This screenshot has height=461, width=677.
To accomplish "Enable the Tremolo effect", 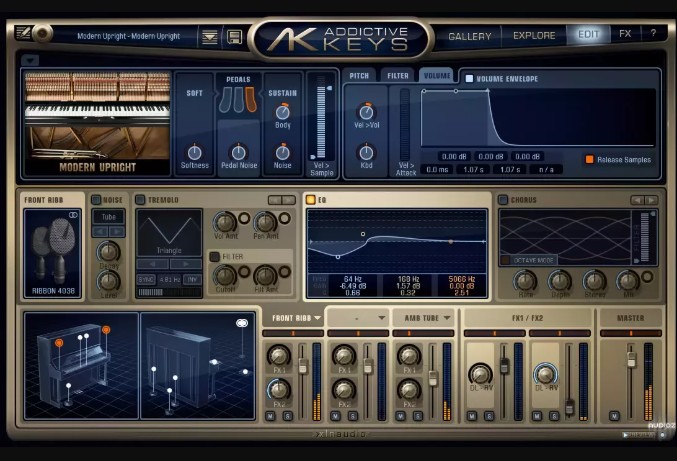I will 140,199.
